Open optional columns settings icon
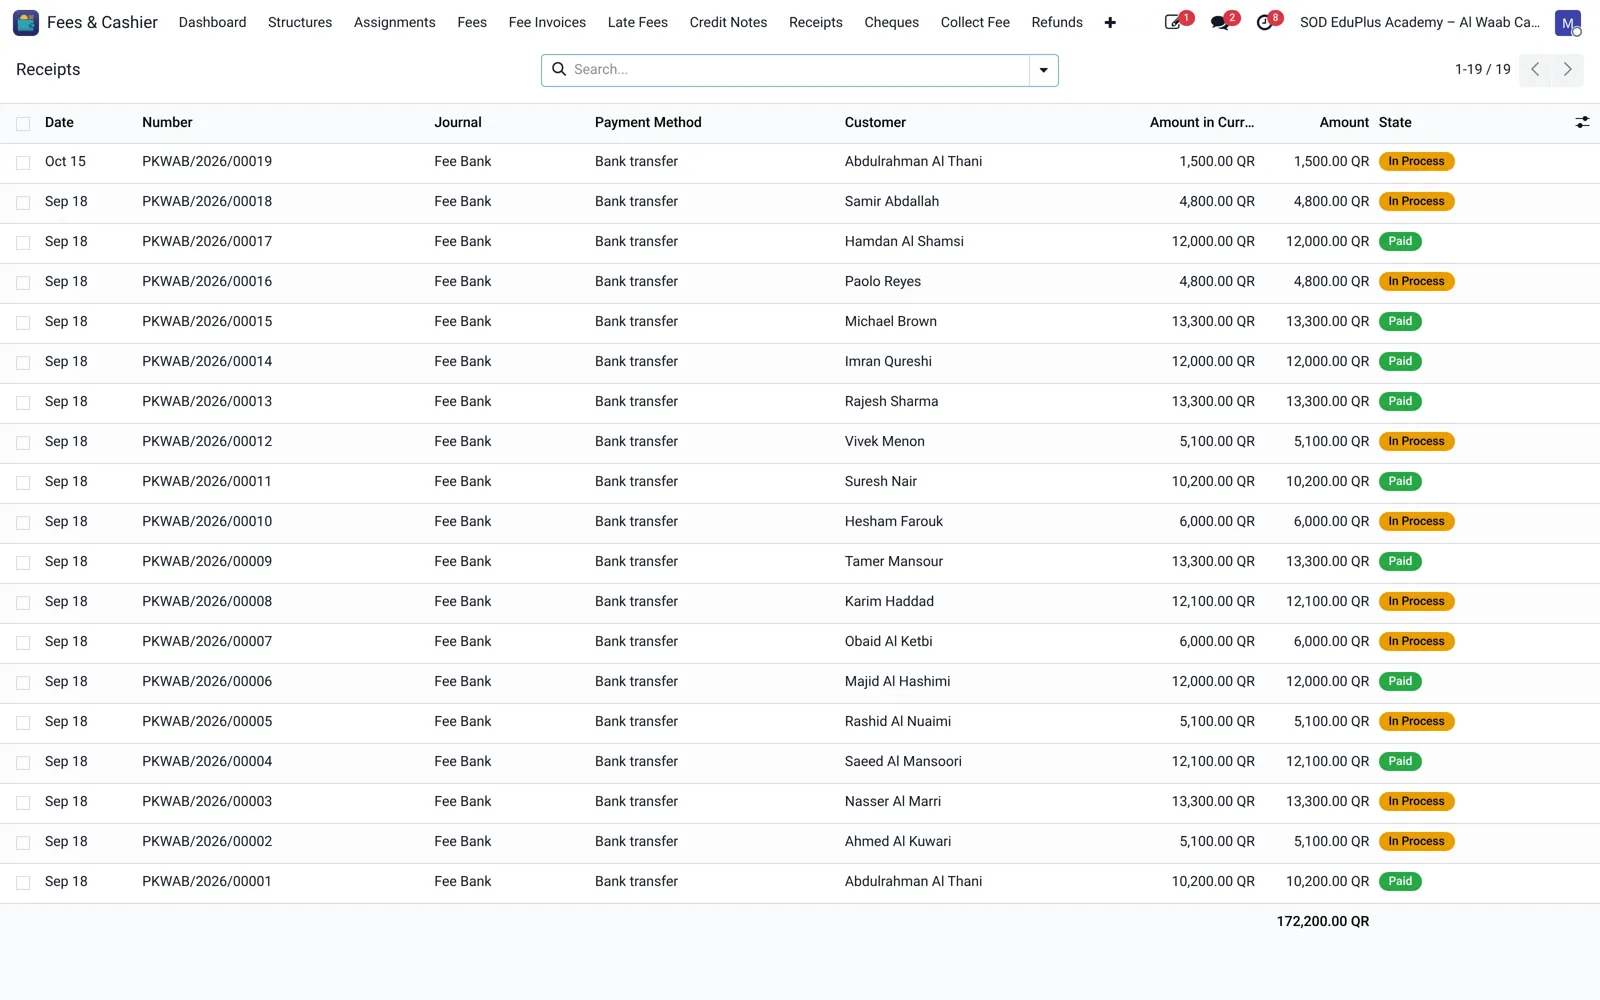The height and width of the screenshot is (1000, 1600). pyautogui.click(x=1582, y=122)
